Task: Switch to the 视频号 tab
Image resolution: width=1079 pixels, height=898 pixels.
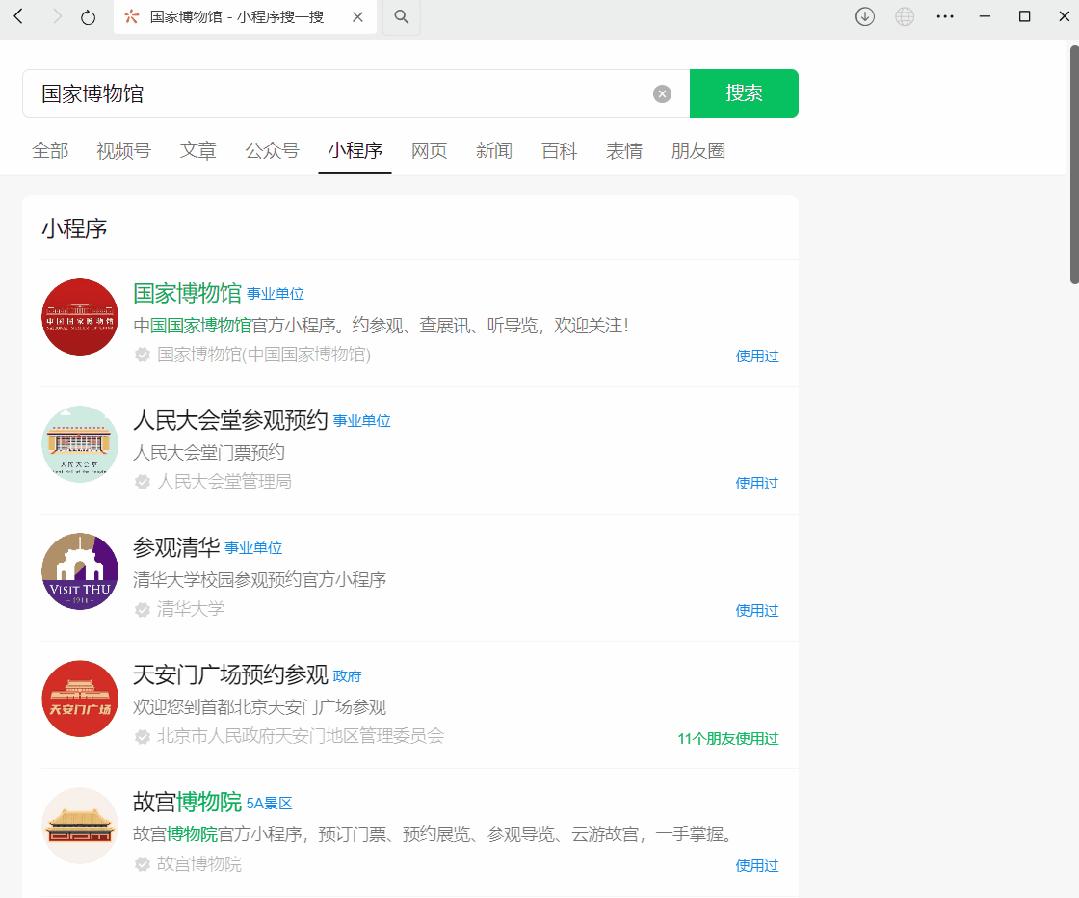Action: (x=124, y=151)
